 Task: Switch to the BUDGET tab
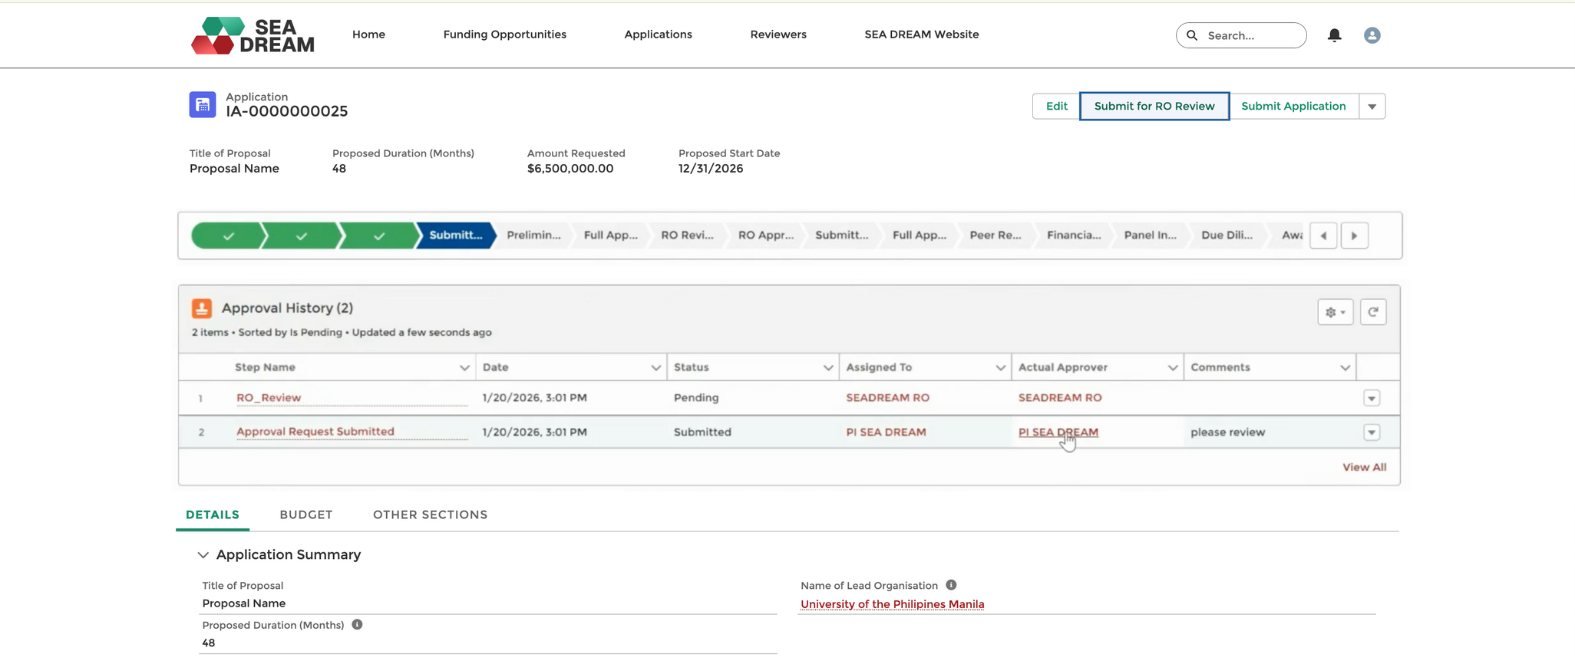(306, 515)
